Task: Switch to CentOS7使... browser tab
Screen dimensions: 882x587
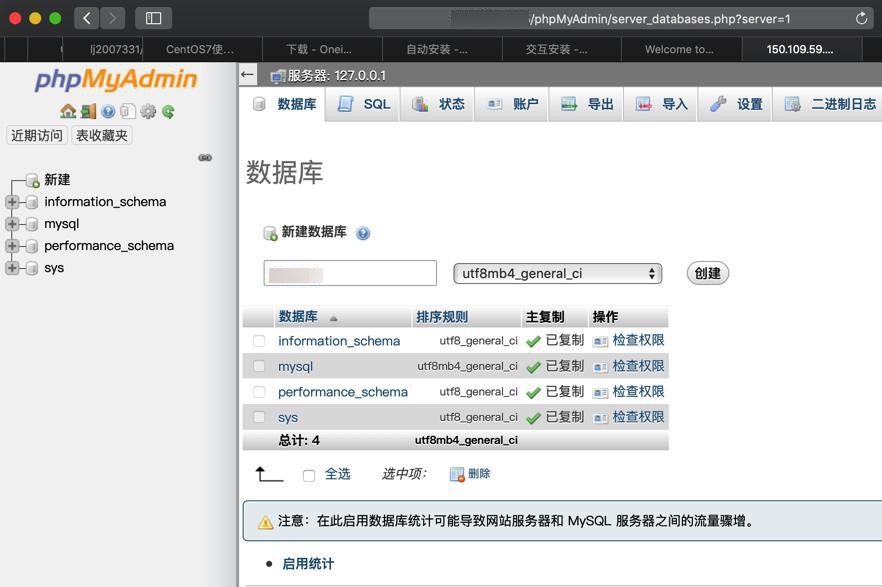Action: point(202,49)
